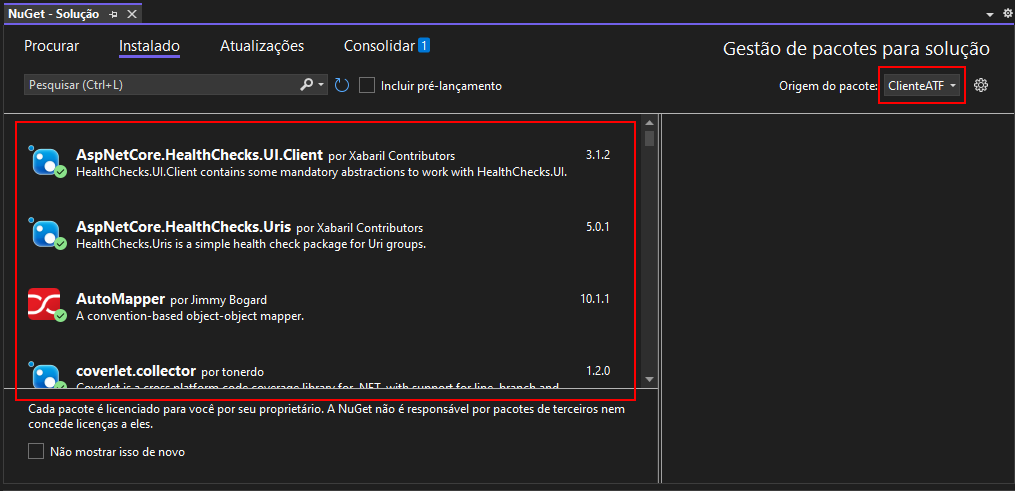Click version 3.1.2 text

pos(598,155)
